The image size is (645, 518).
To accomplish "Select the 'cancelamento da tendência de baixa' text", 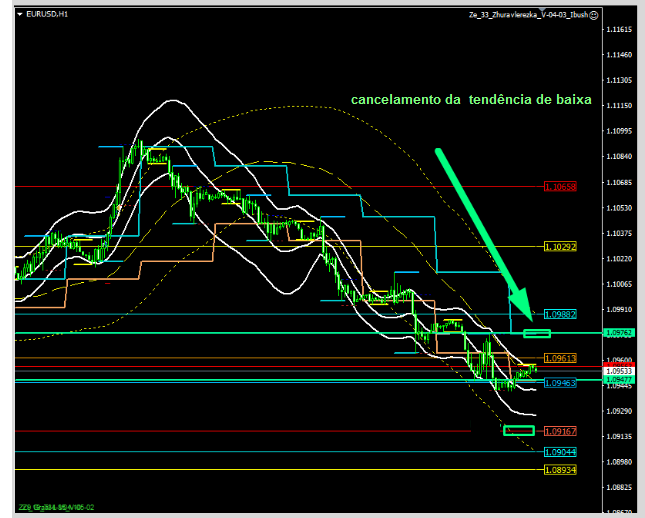I will point(470,100).
